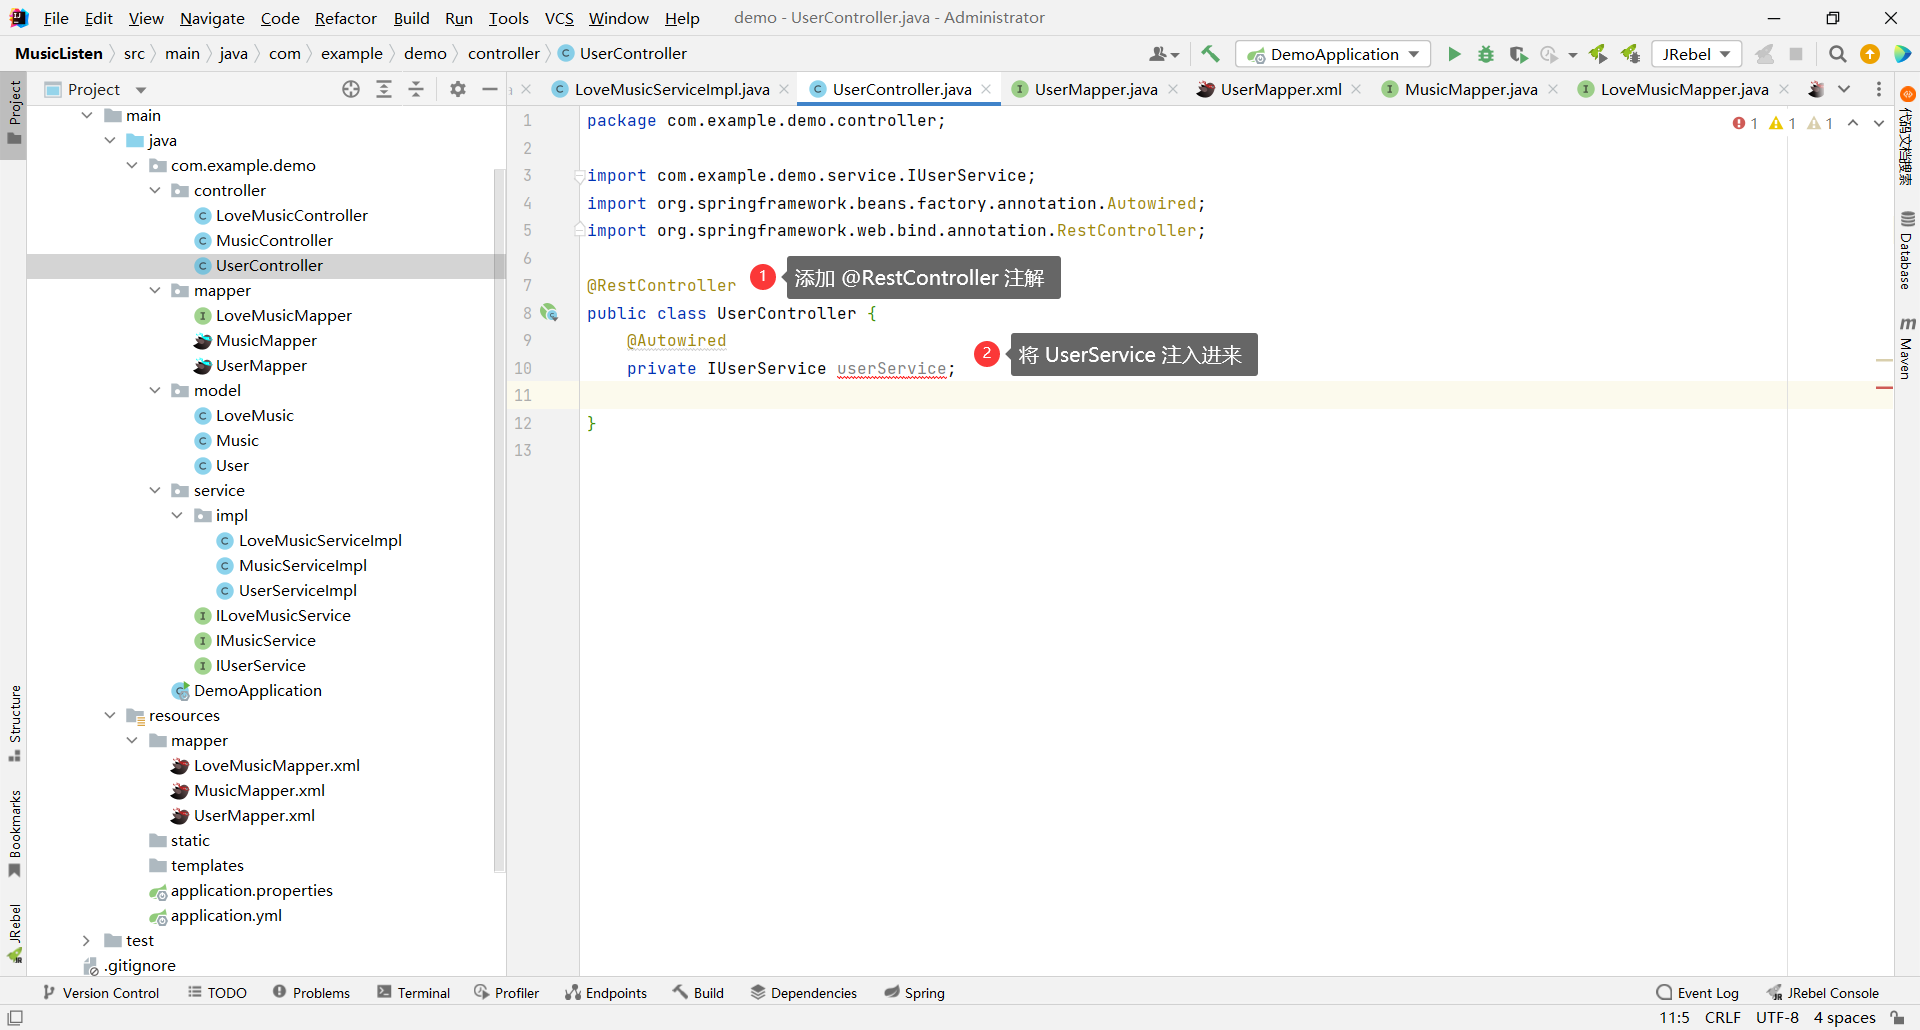Collapse all nodes in Project tree
Screen dimensions: 1920x1030
click(x=416, y=89)
